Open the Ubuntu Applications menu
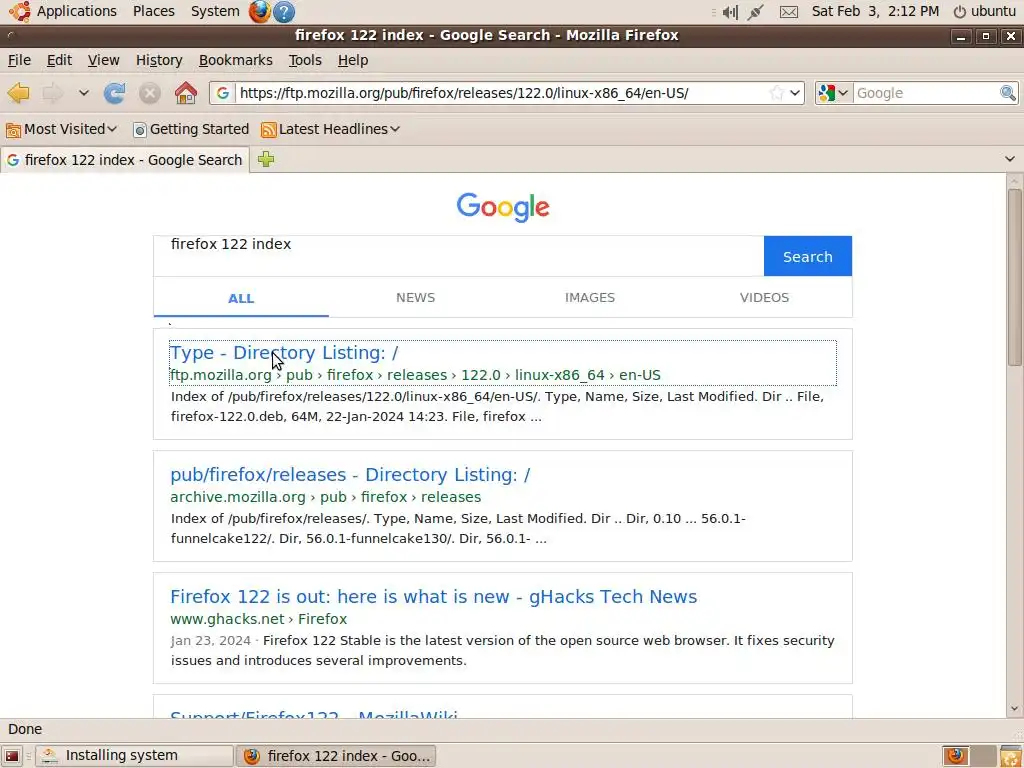The image size is (1024, 768). [63, 11]
